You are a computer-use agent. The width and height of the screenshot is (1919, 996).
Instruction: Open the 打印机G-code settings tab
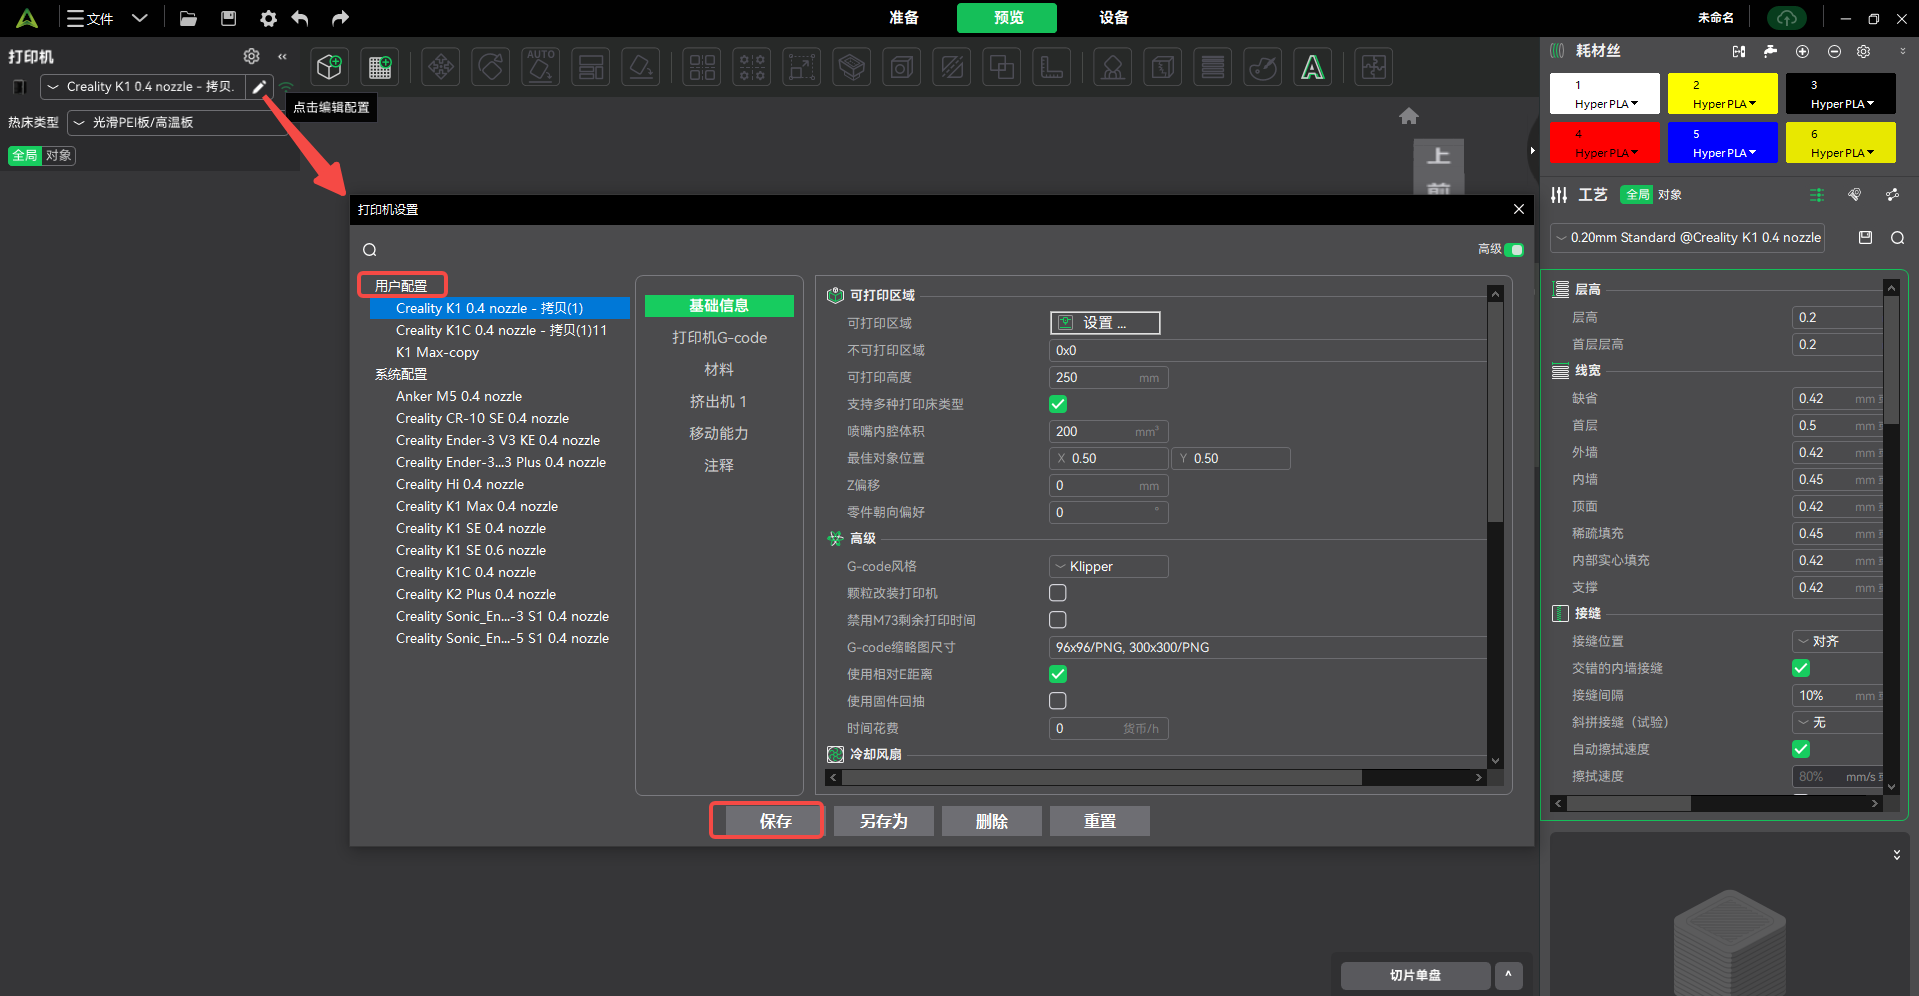click(719, 338)
